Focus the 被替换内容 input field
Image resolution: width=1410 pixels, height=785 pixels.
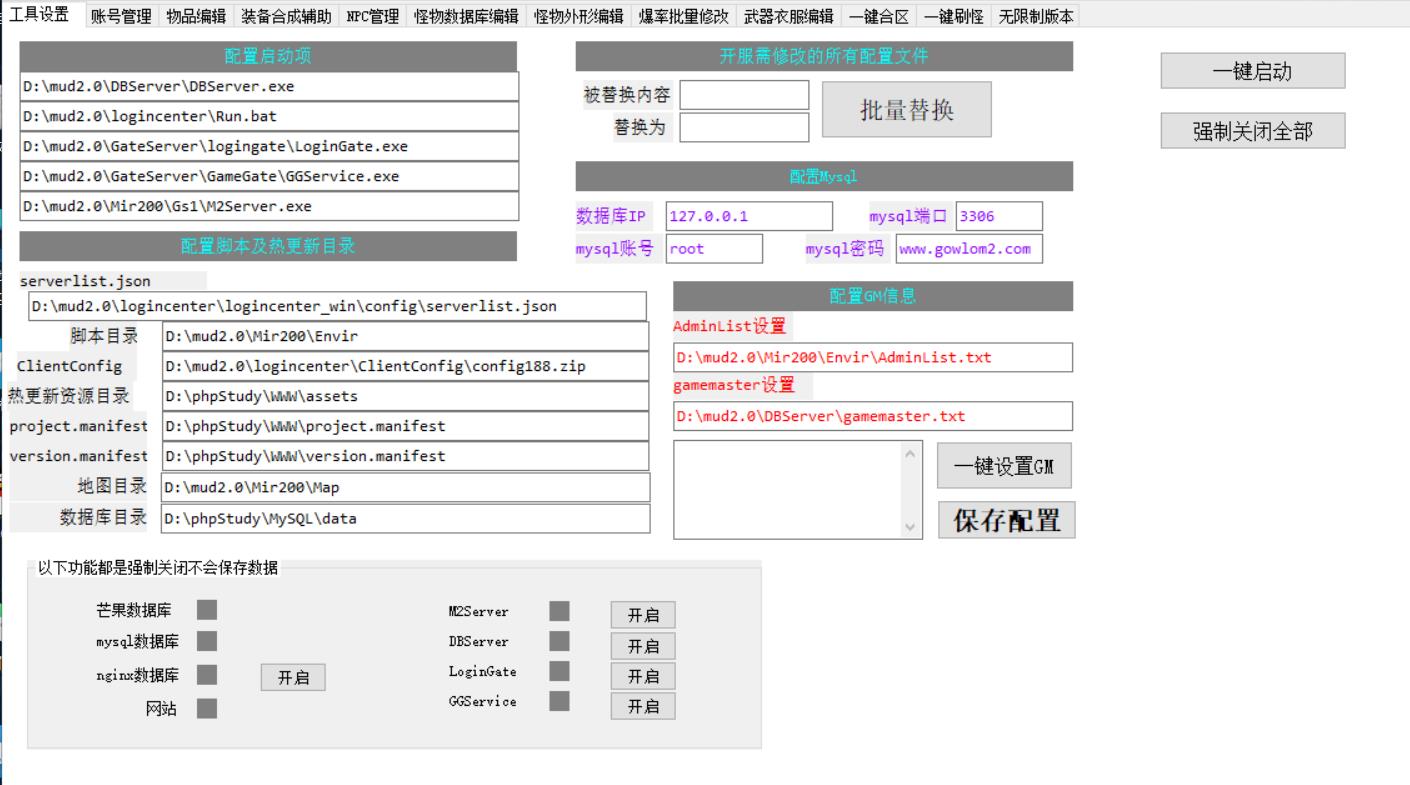(744, 95)
